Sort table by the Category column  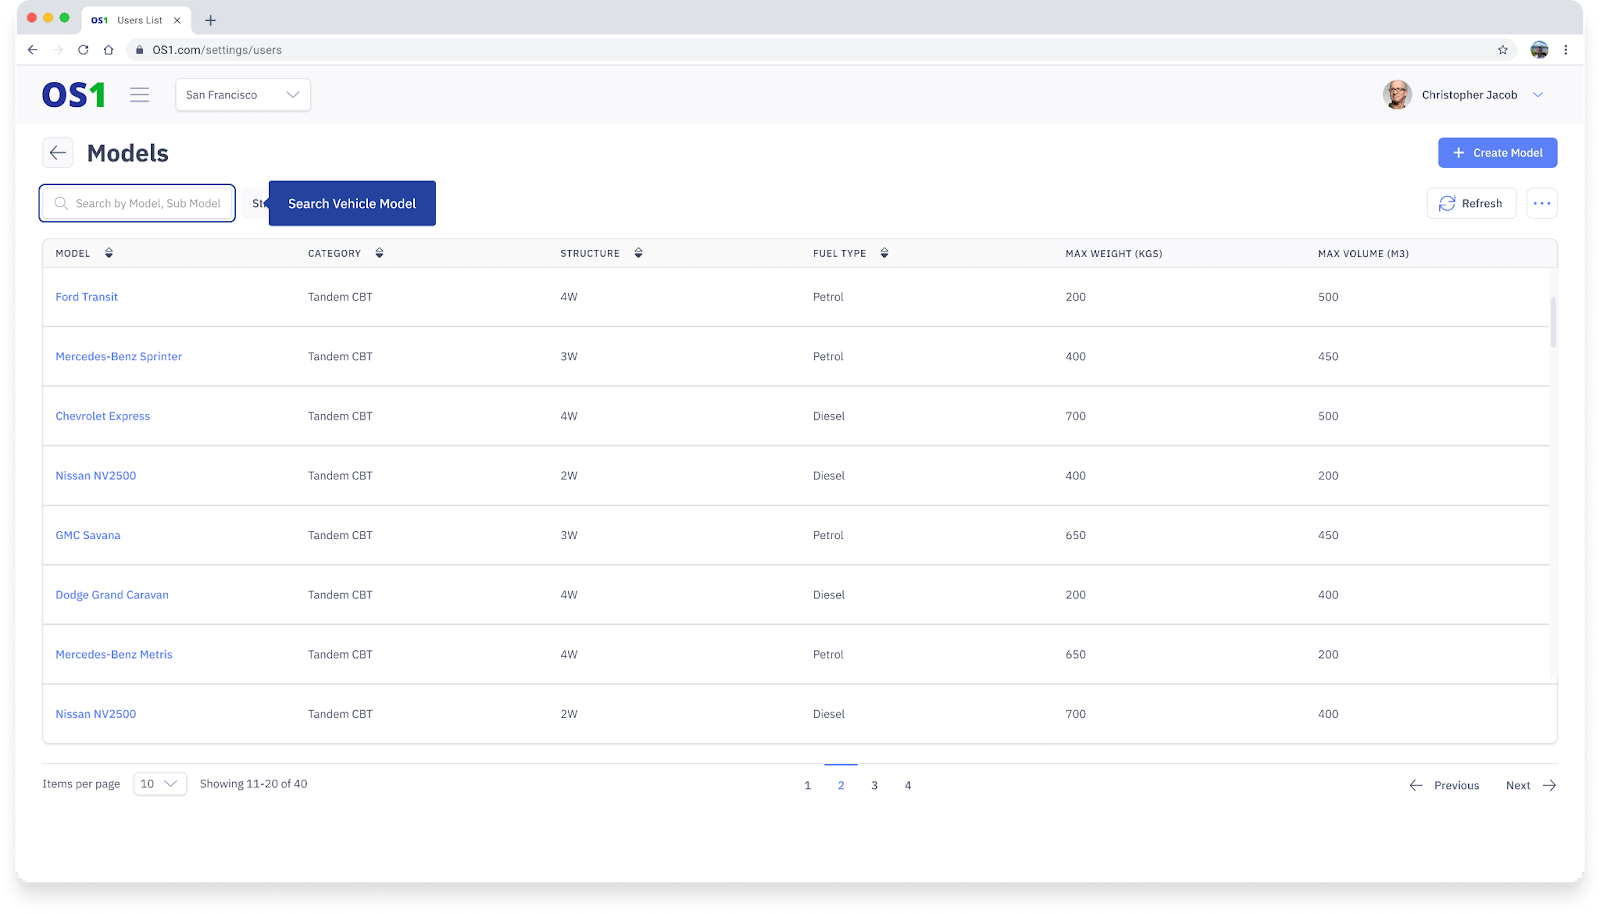tap(380, 253)
